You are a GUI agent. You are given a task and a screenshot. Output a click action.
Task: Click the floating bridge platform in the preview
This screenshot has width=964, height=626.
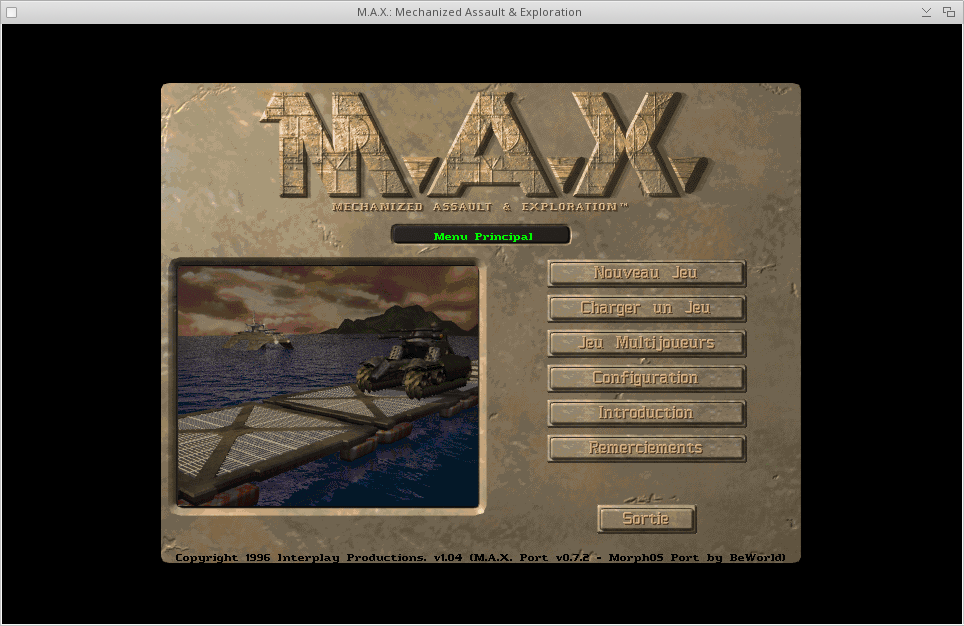(x=290, y=430)
